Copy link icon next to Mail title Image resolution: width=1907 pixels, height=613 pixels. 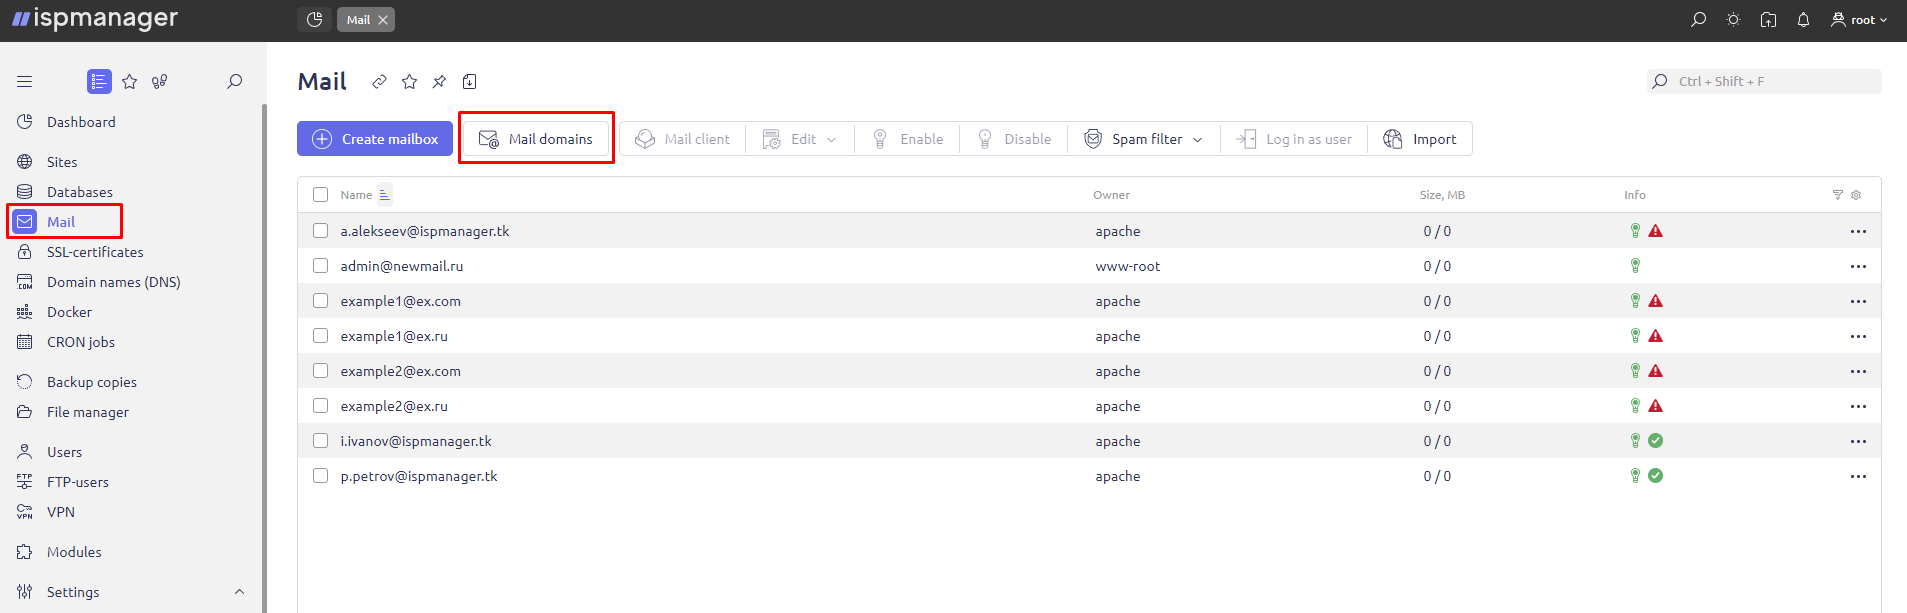tap(379, 82)
